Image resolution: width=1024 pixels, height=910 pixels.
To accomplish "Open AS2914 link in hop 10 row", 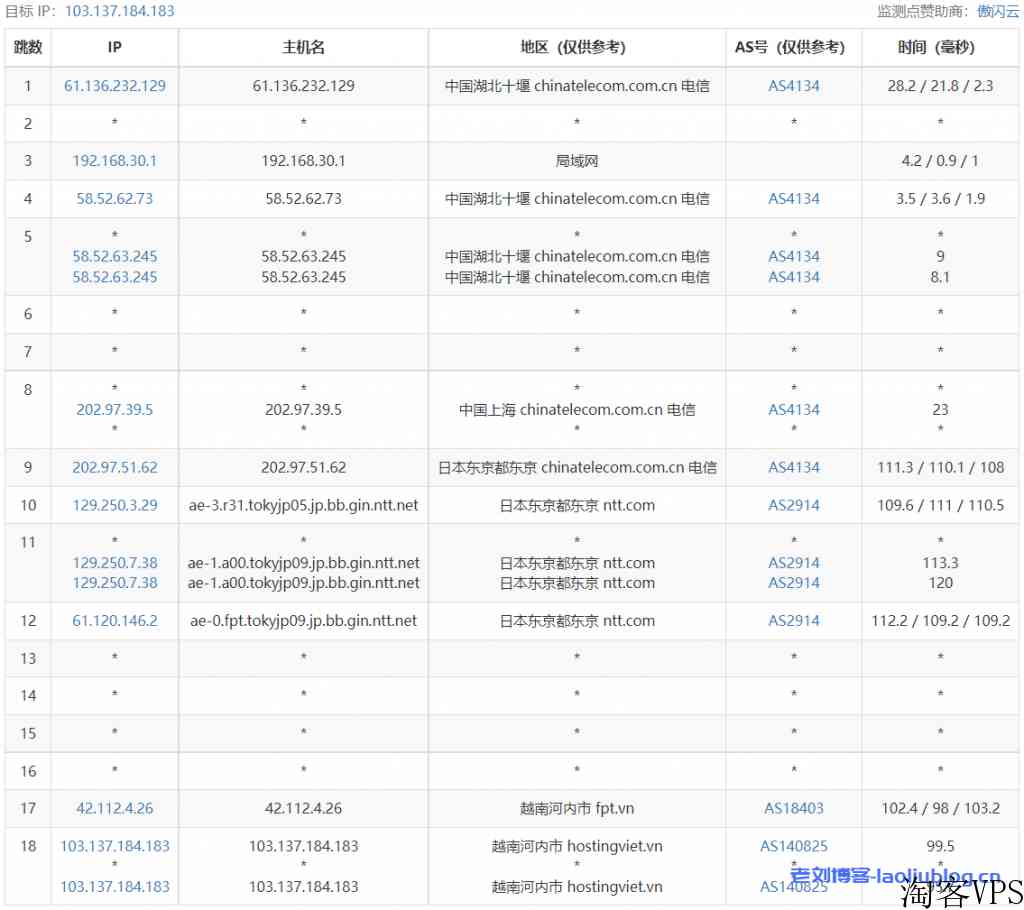I will [x=793, y=505].
